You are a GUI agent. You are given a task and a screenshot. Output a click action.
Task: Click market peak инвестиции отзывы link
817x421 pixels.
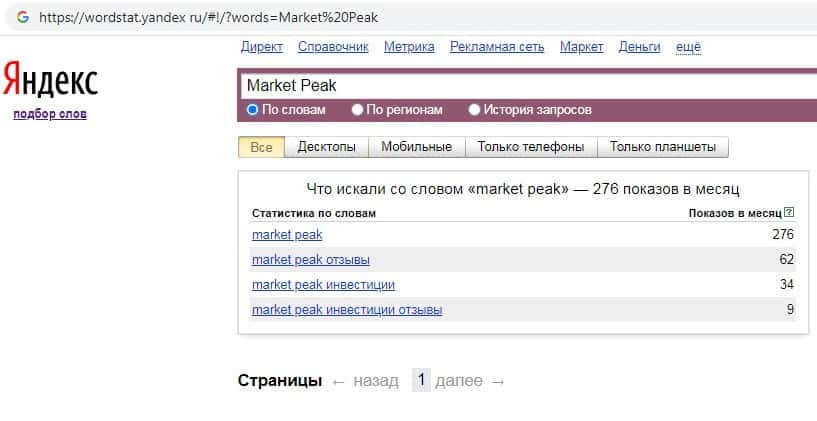coord(347,310)
